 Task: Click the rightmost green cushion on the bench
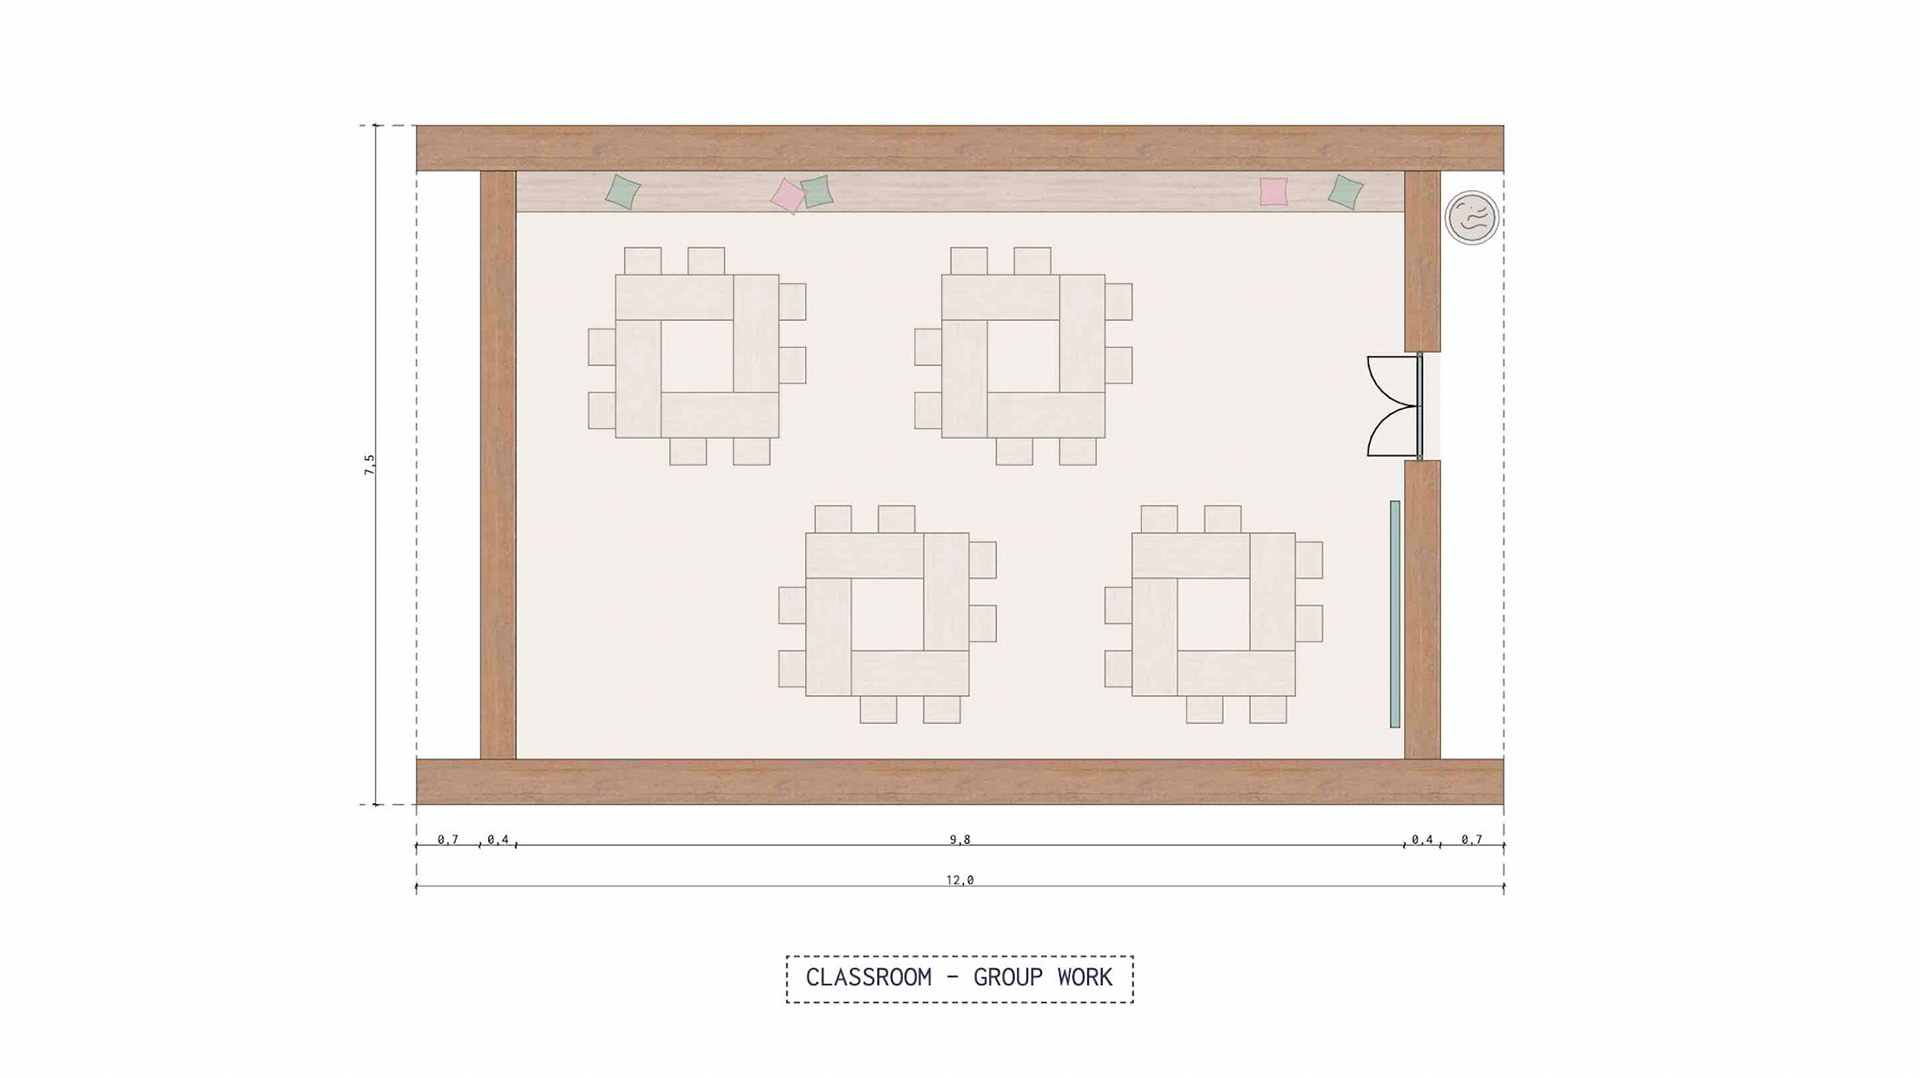(1345, 192)
